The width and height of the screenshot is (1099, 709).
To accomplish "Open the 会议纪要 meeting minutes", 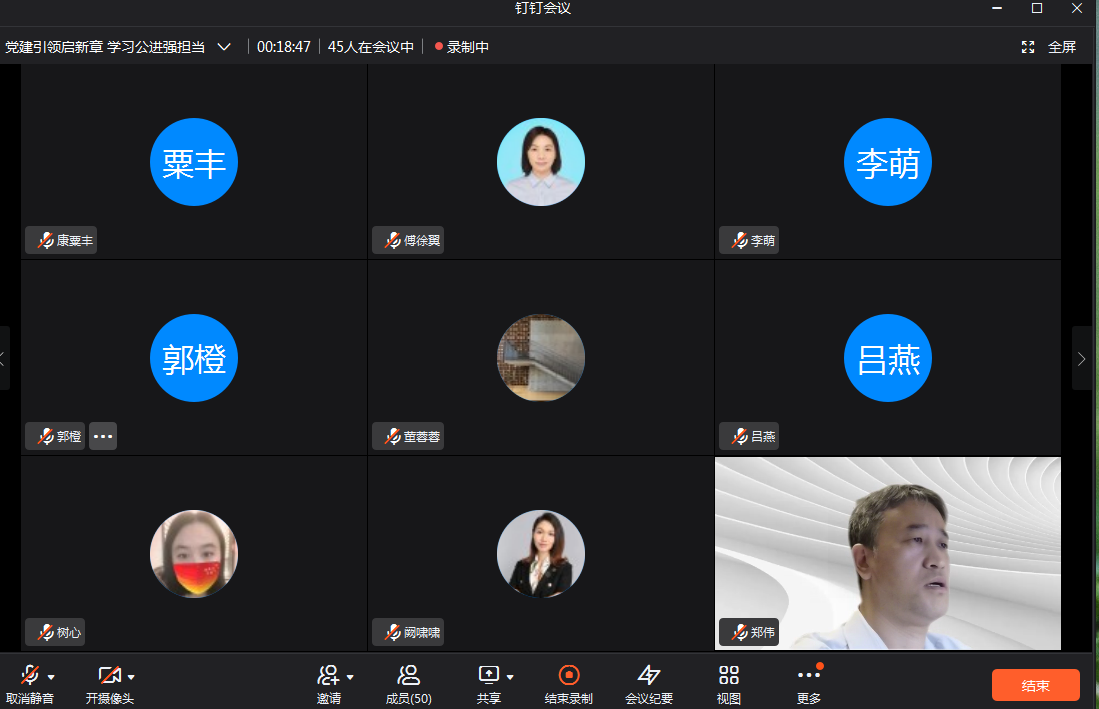I will click(649, 683).
